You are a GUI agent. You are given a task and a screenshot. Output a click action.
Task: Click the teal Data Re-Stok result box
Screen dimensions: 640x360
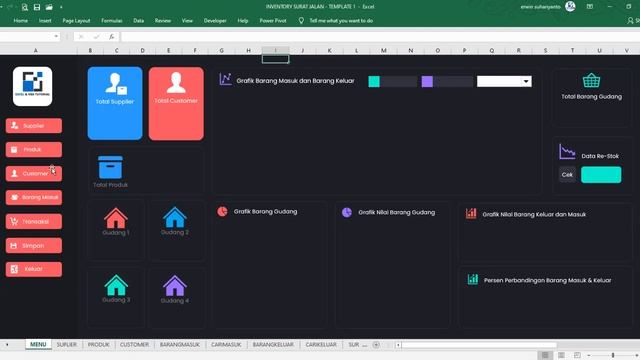click(x=601, y=175)
